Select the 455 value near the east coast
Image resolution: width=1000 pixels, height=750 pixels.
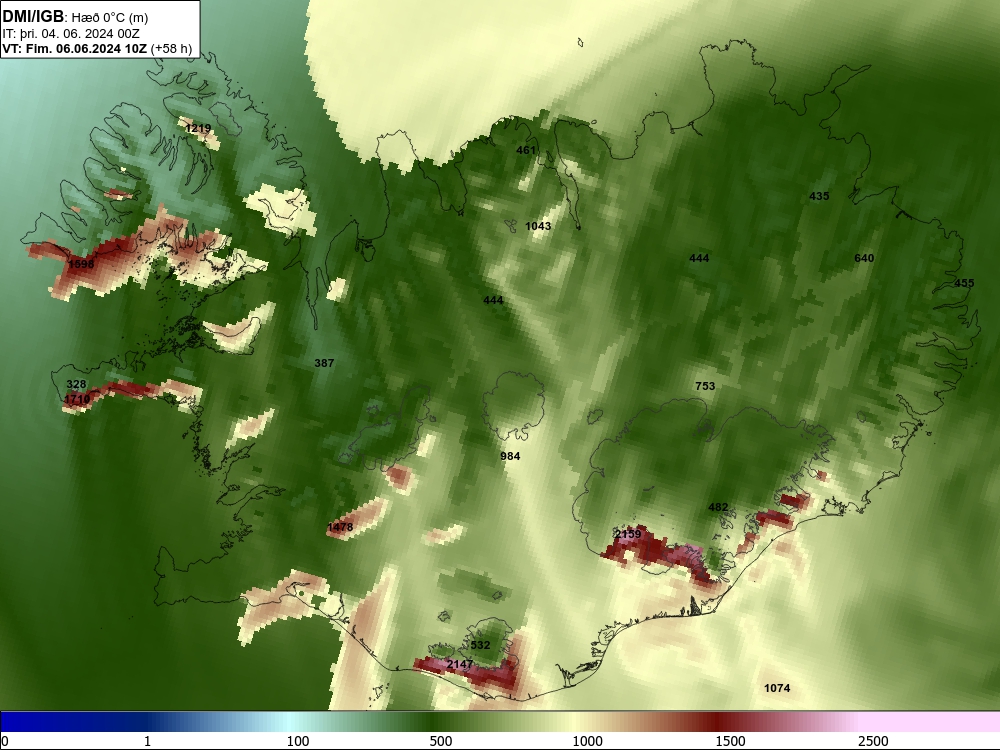[x=964, y=283]
